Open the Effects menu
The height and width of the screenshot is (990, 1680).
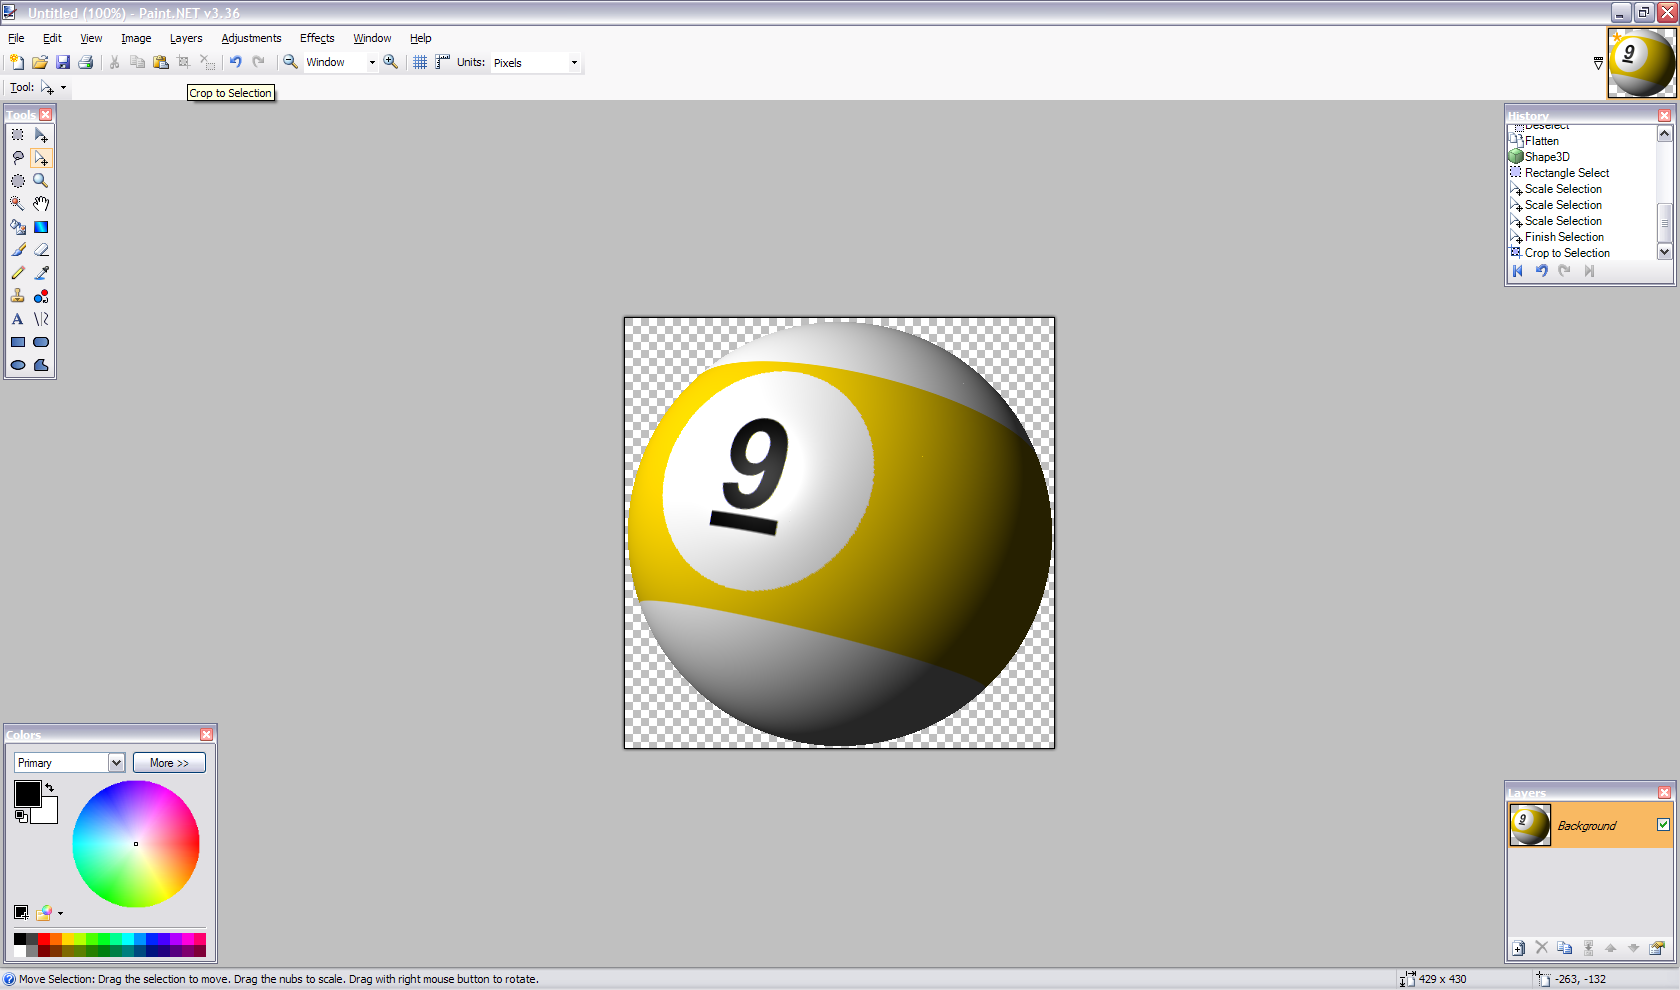coord(316,38)
